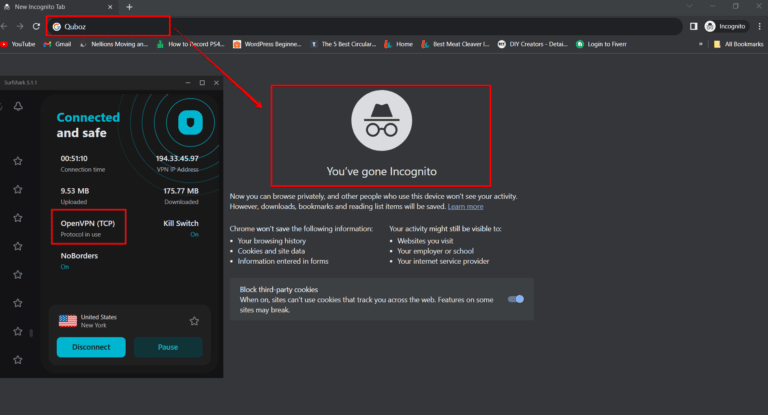
Task: Open the Learn more link
Action: point(465,206)
